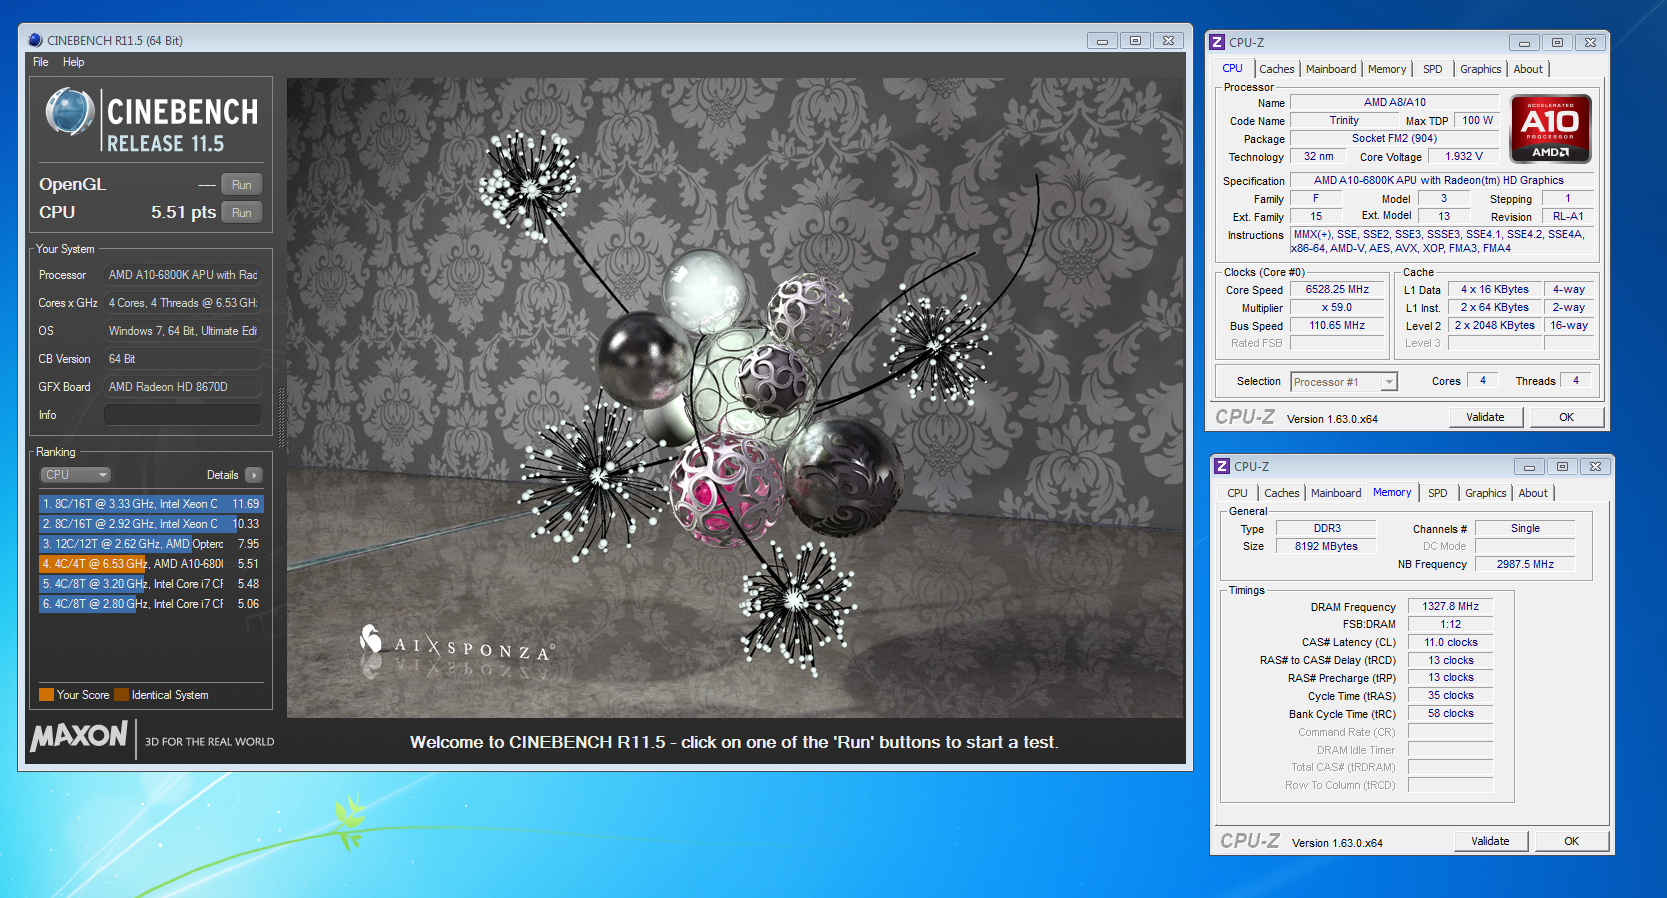This screenshot has width=1667, height=898.
Task: Switch to About tab in bottom CPU-Z
Action: click(1533, 493)
